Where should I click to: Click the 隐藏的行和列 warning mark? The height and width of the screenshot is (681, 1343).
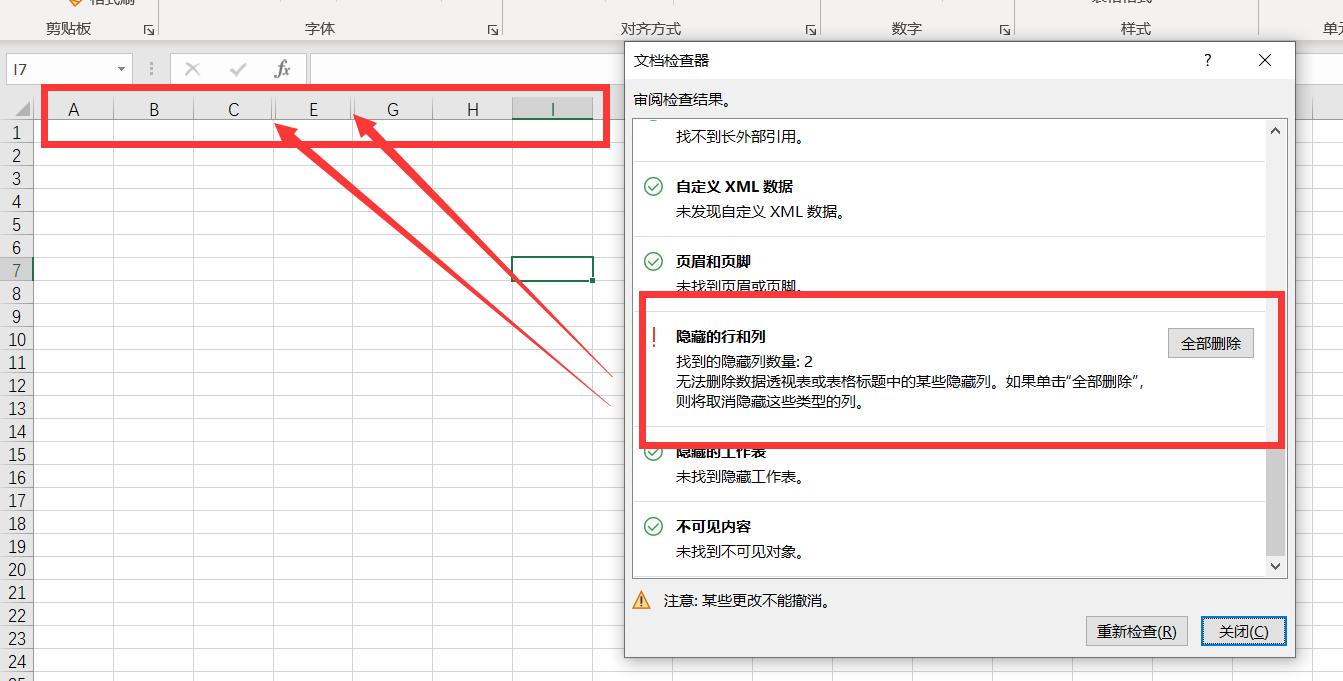653,335
